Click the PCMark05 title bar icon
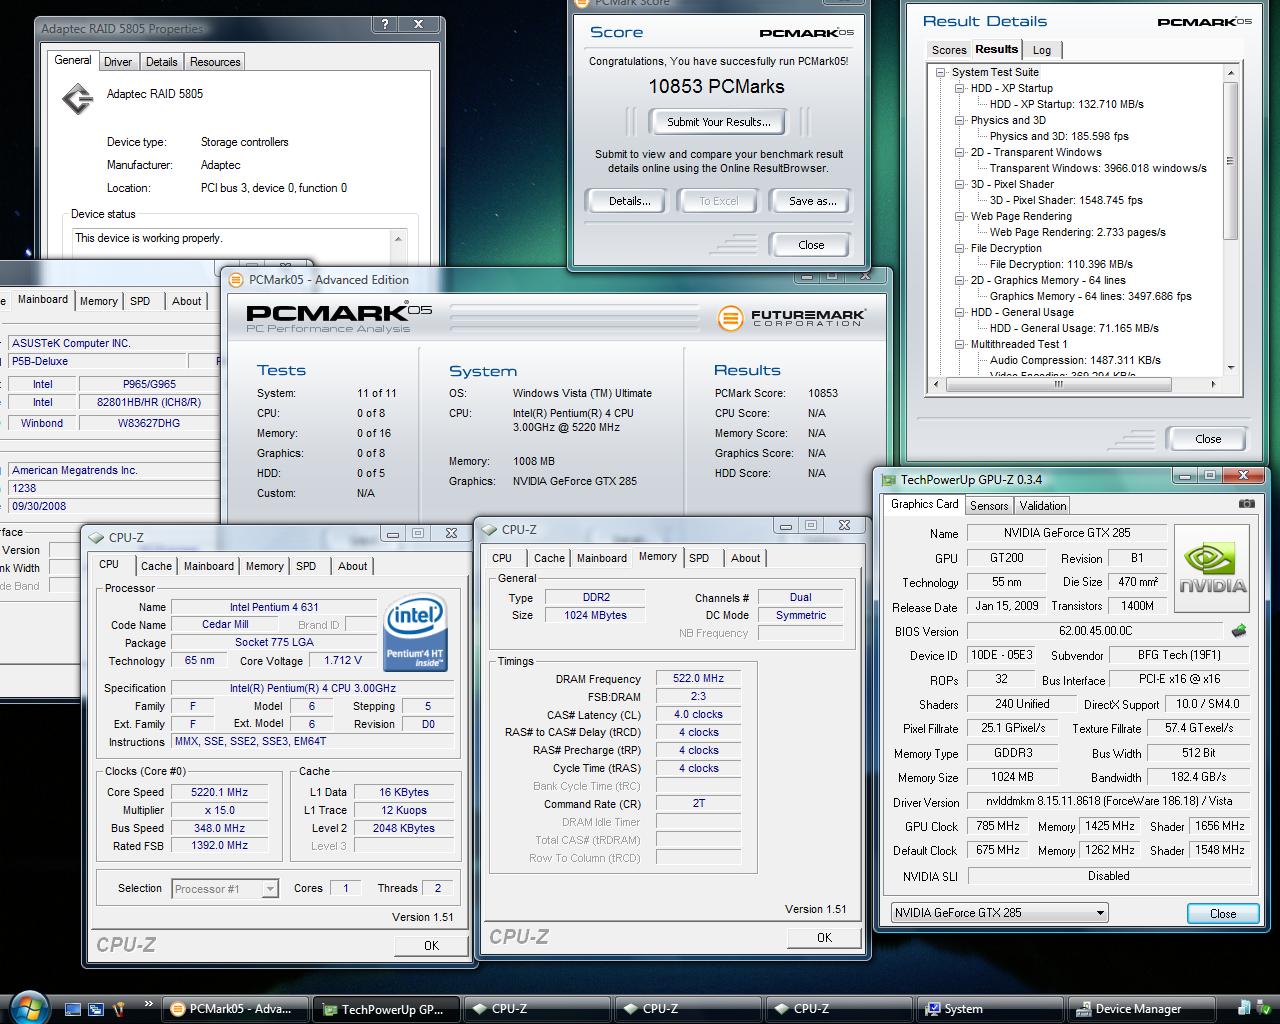 click(x=236, y=280)
